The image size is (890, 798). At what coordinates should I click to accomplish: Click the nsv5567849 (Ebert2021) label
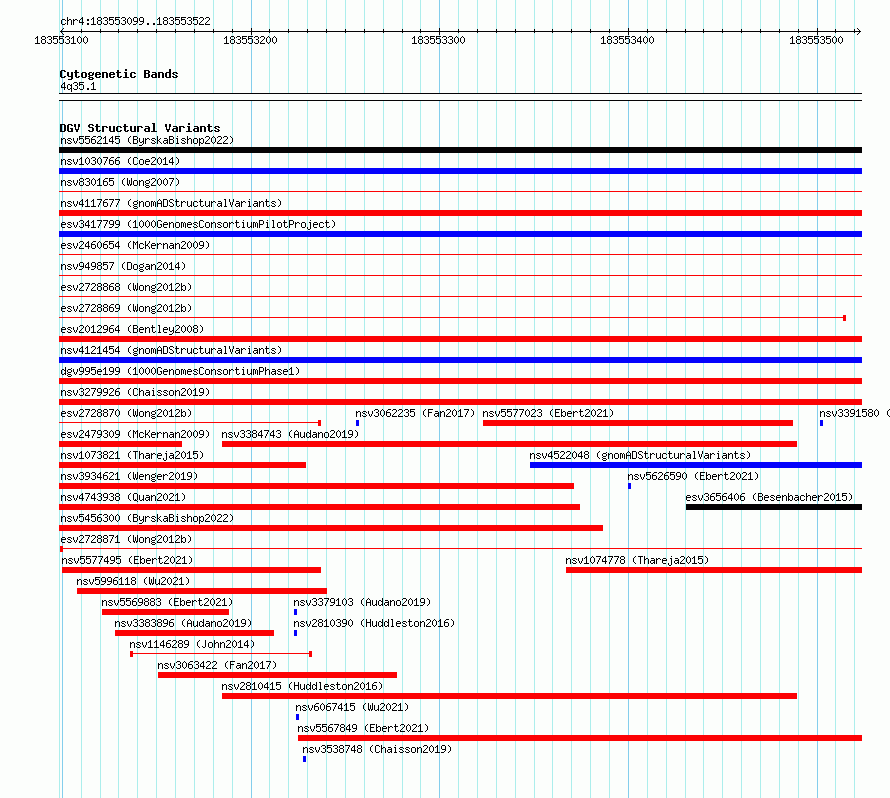pos(363,728)
